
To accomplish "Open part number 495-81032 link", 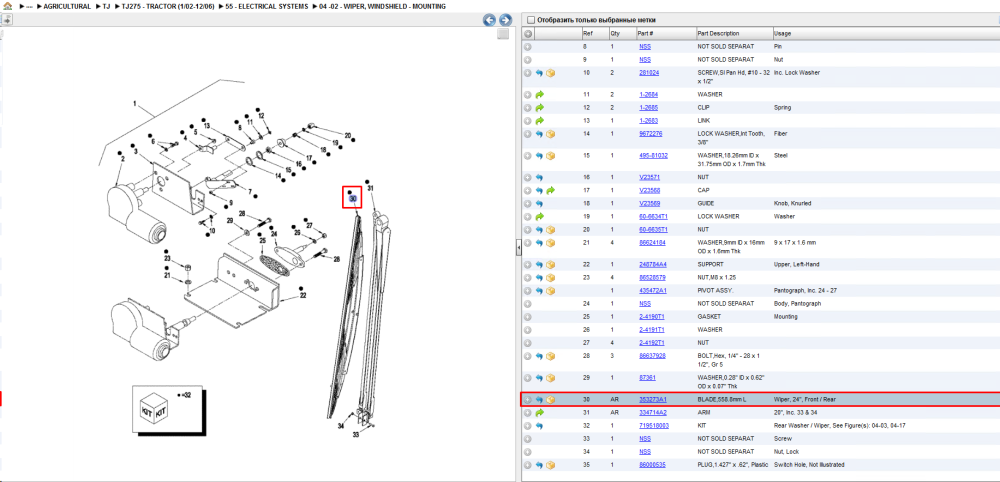I will click(654, 156).
